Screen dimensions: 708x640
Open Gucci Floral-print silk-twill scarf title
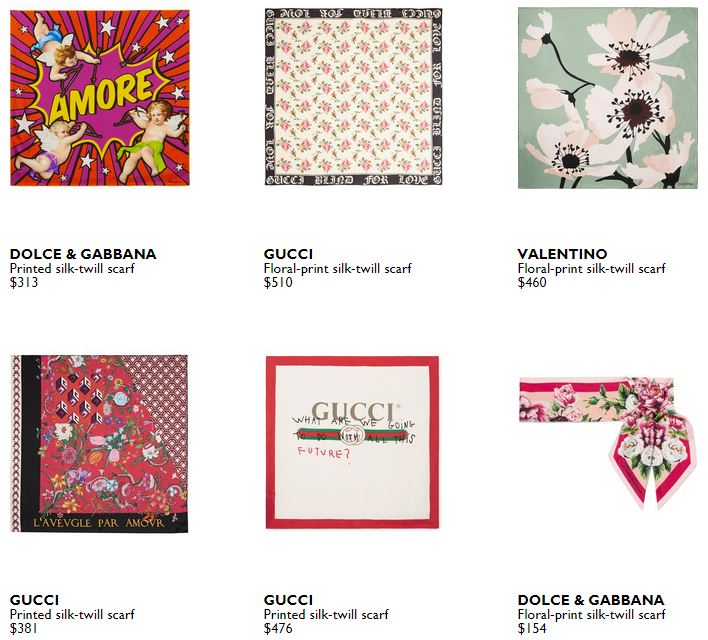338,268
